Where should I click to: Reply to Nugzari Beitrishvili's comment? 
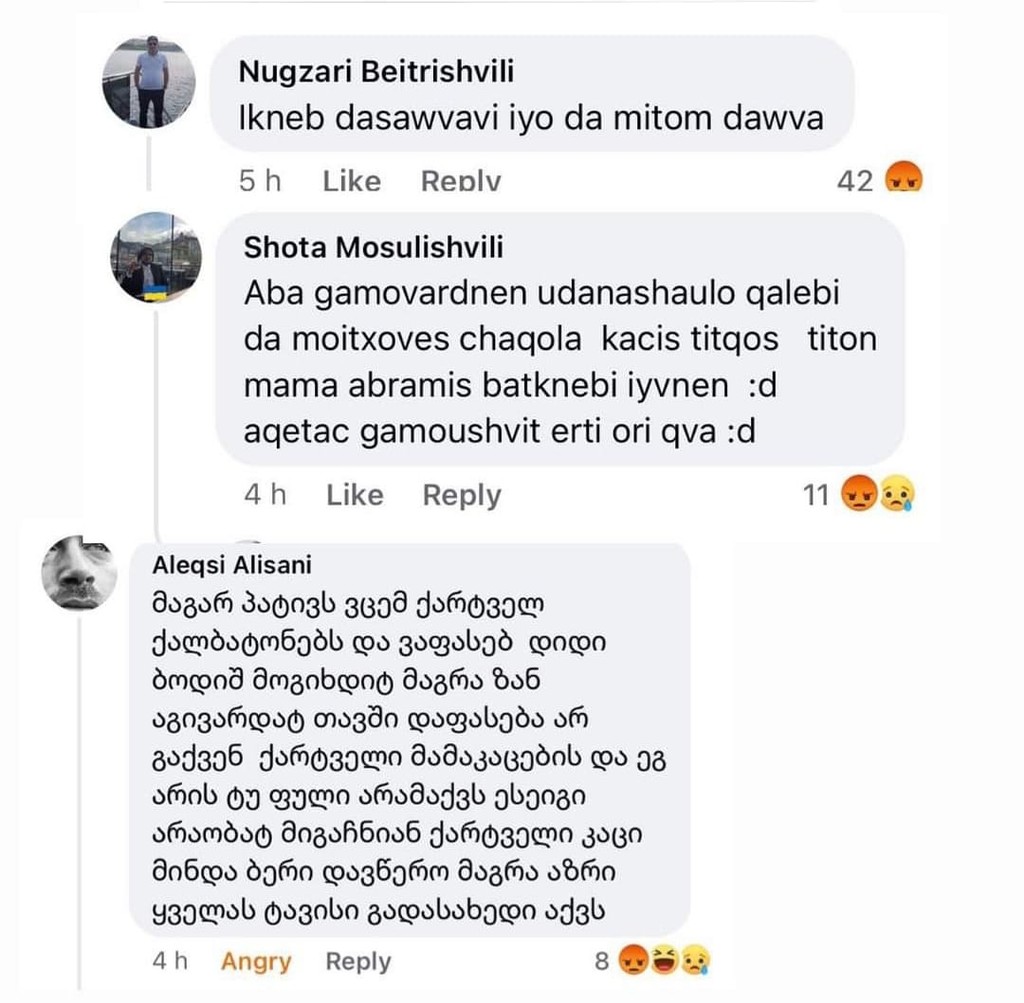pos(460,181)
